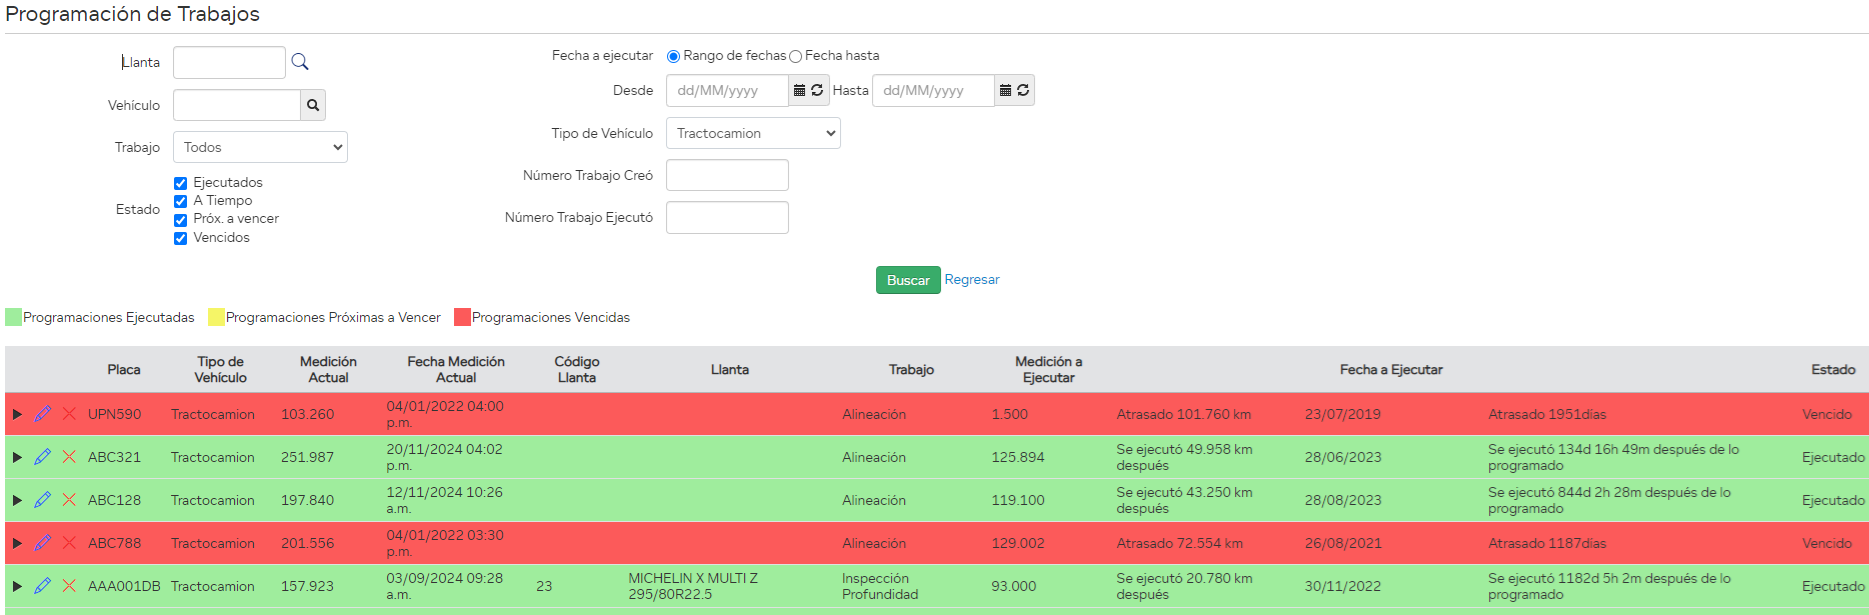The height and width of the screenshot is (615, 1869).
Task: Edit the UPN590 row with pencil icon
Action: tap(42, 414)
